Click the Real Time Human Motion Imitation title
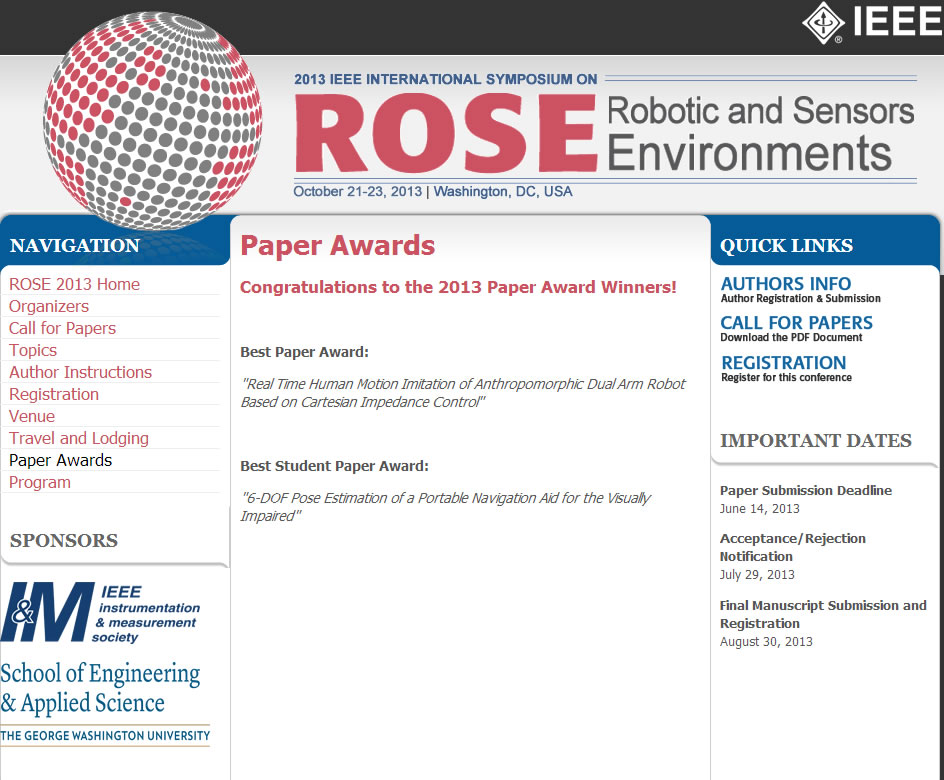 point(462,393)
